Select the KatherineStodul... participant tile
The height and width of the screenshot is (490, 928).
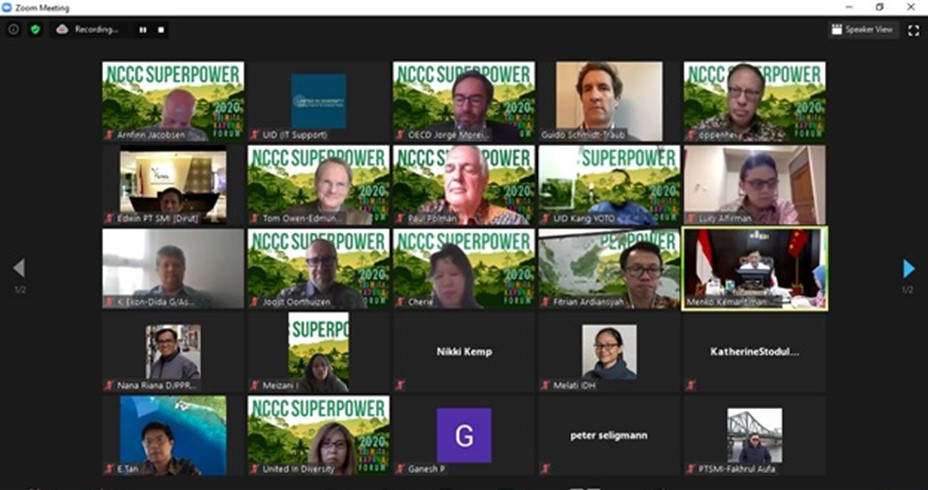click(x=755, y=352)
